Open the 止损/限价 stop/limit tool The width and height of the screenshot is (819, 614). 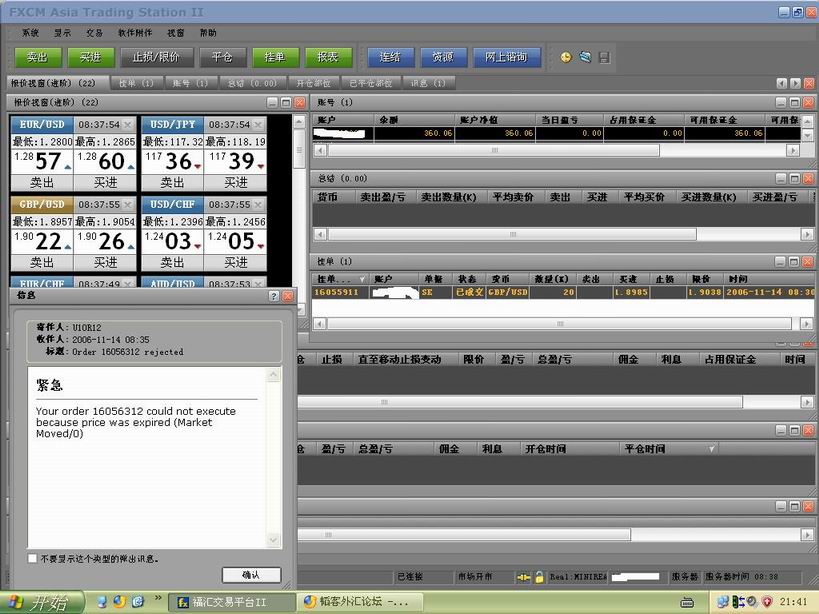[x=156, y=57]
